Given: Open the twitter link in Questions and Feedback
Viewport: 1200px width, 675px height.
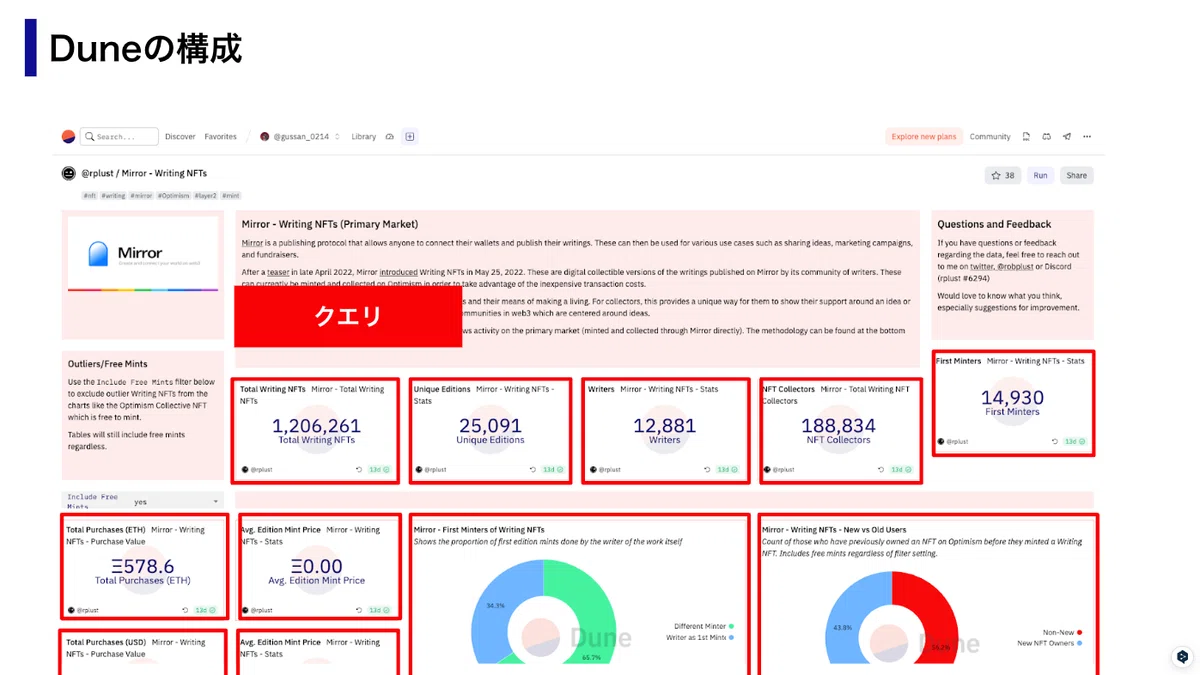Looking at the screenshot, I should [980, 267].
